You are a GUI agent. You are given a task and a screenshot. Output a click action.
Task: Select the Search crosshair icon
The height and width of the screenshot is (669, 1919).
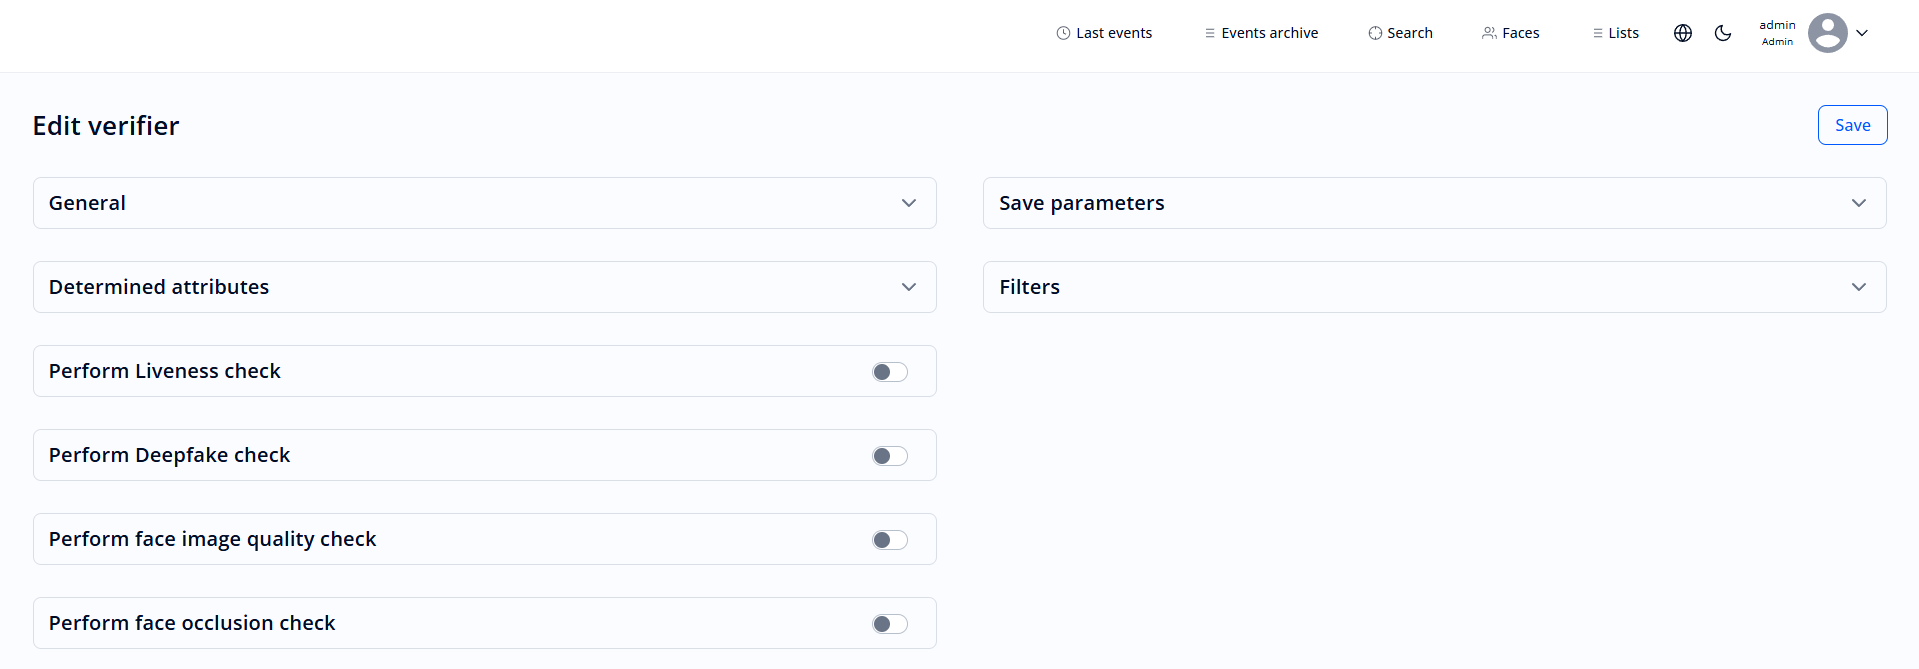tap(1374, 32)
